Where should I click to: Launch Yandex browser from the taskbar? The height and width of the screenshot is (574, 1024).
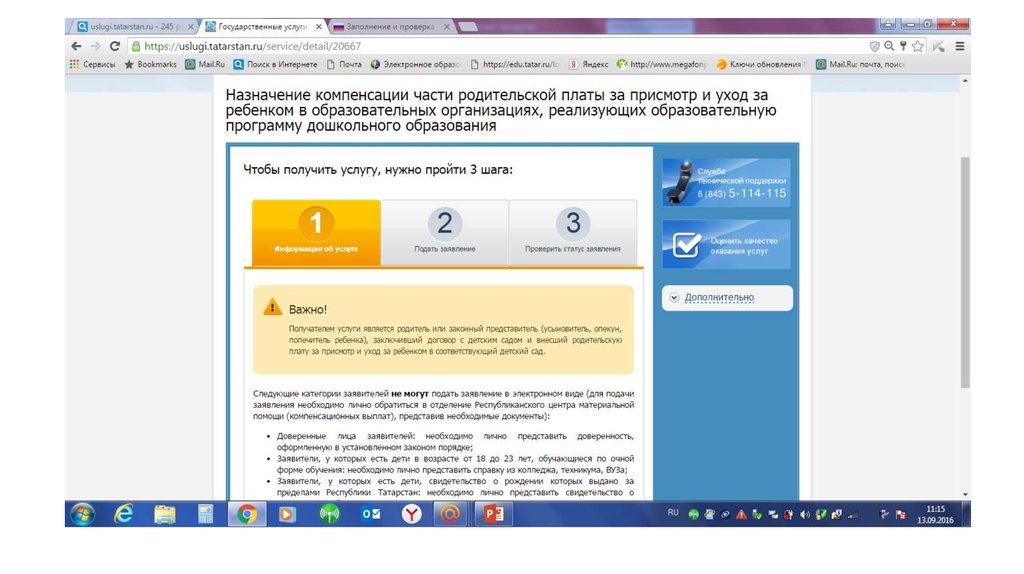pyautogui.click(x=410, y=514)
